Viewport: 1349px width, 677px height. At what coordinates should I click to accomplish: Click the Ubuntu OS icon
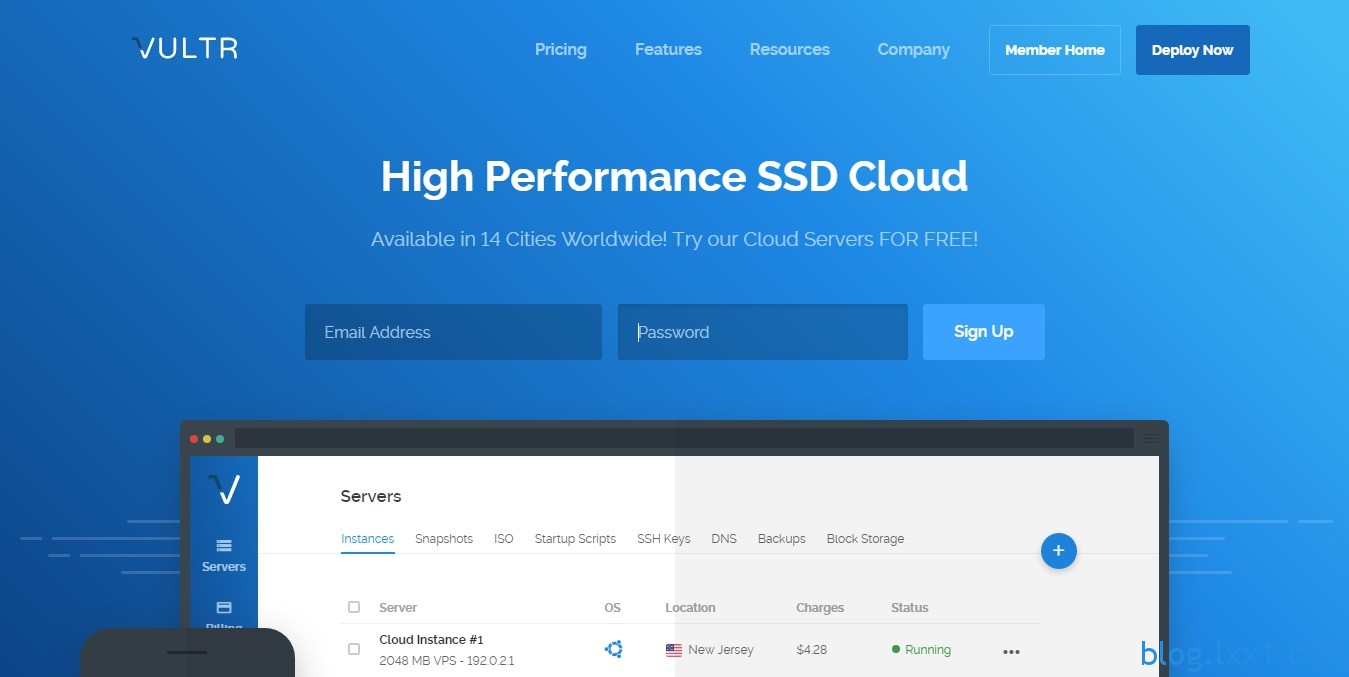tap(614, 649)
